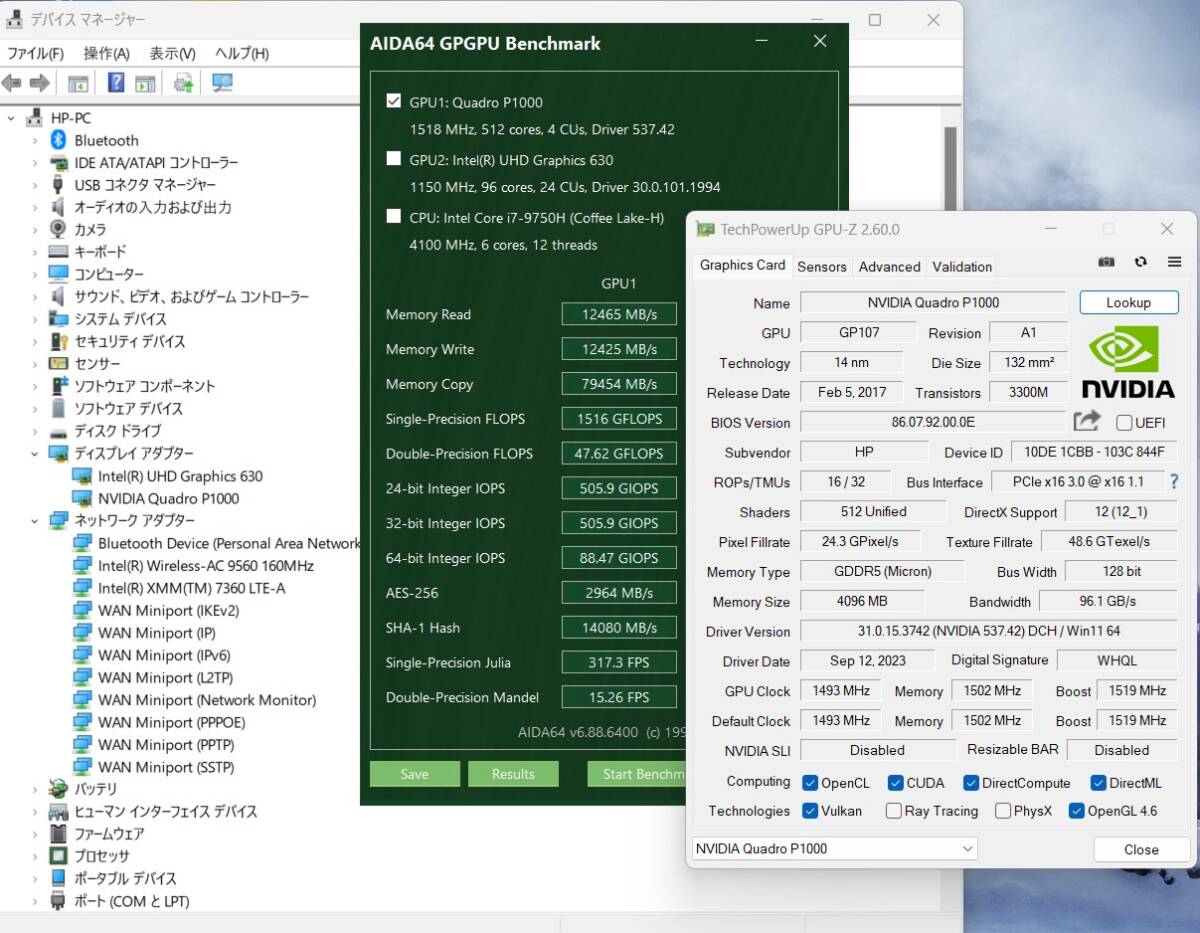The width and height of the screenshot is (1200, 933).
Task: Toggle the CUDA checkbox
Action: pos(894,783)
